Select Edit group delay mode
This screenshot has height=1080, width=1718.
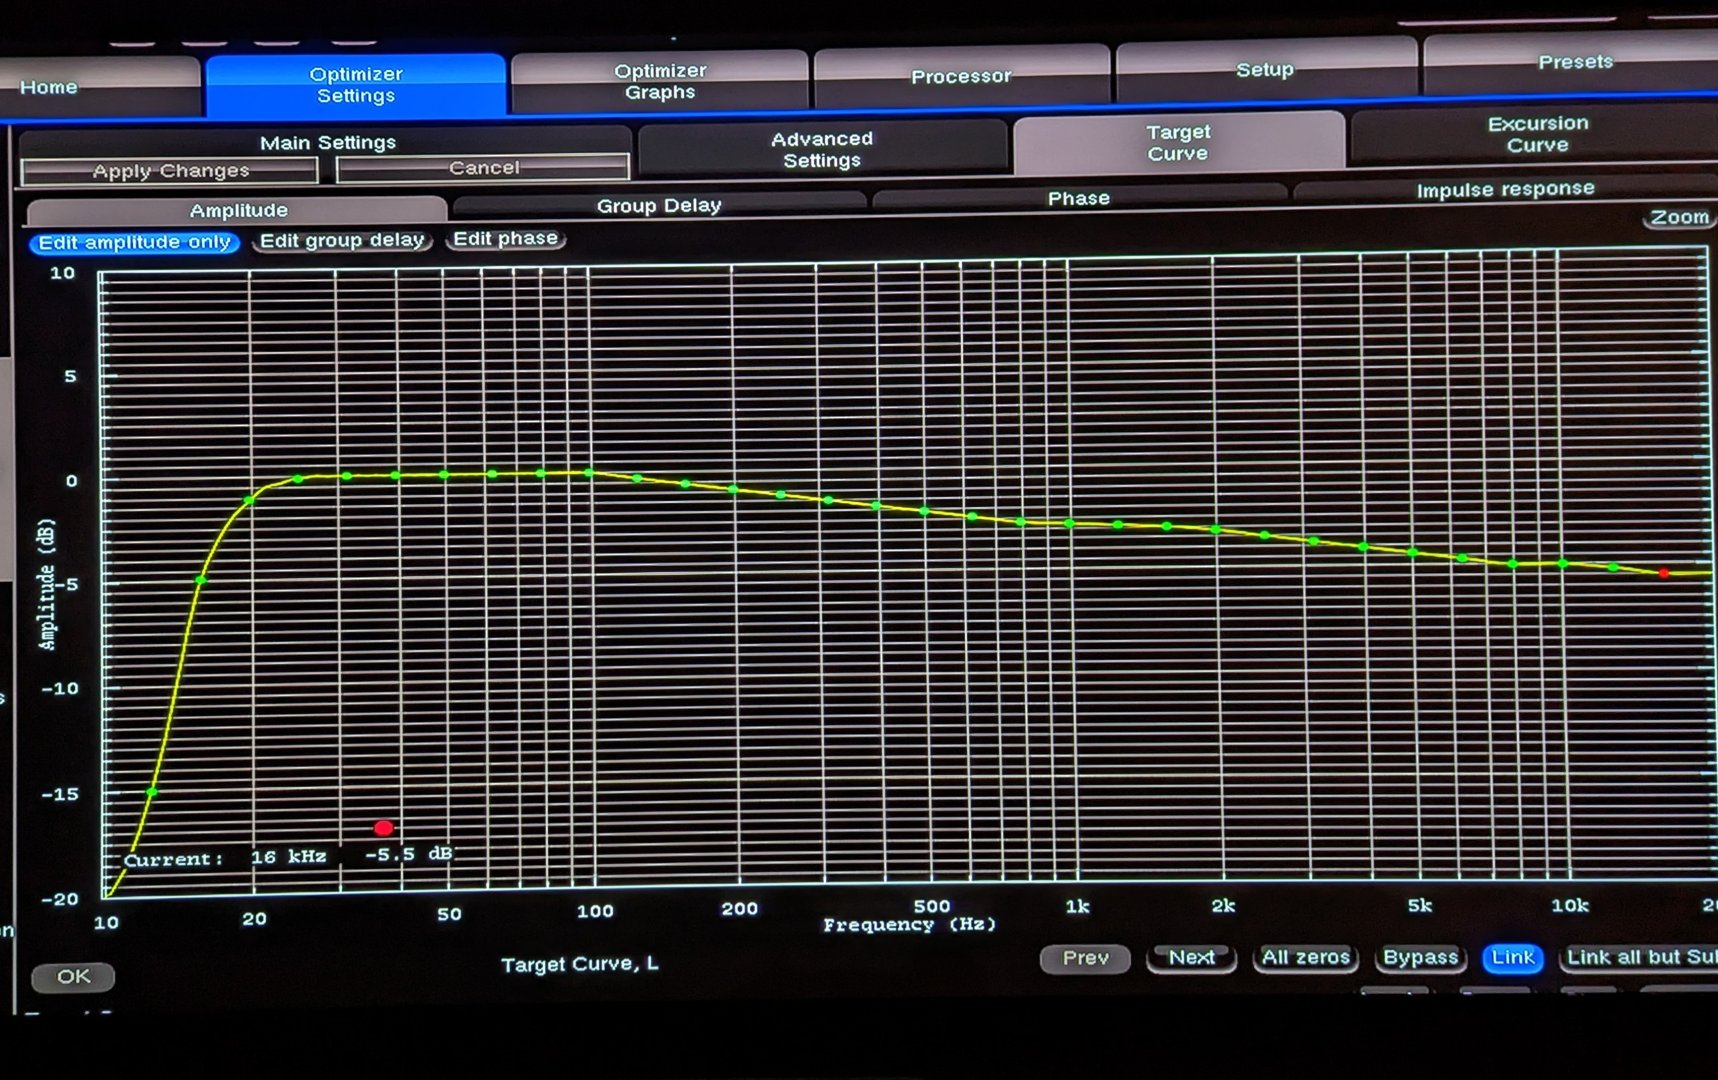(342, 241)
